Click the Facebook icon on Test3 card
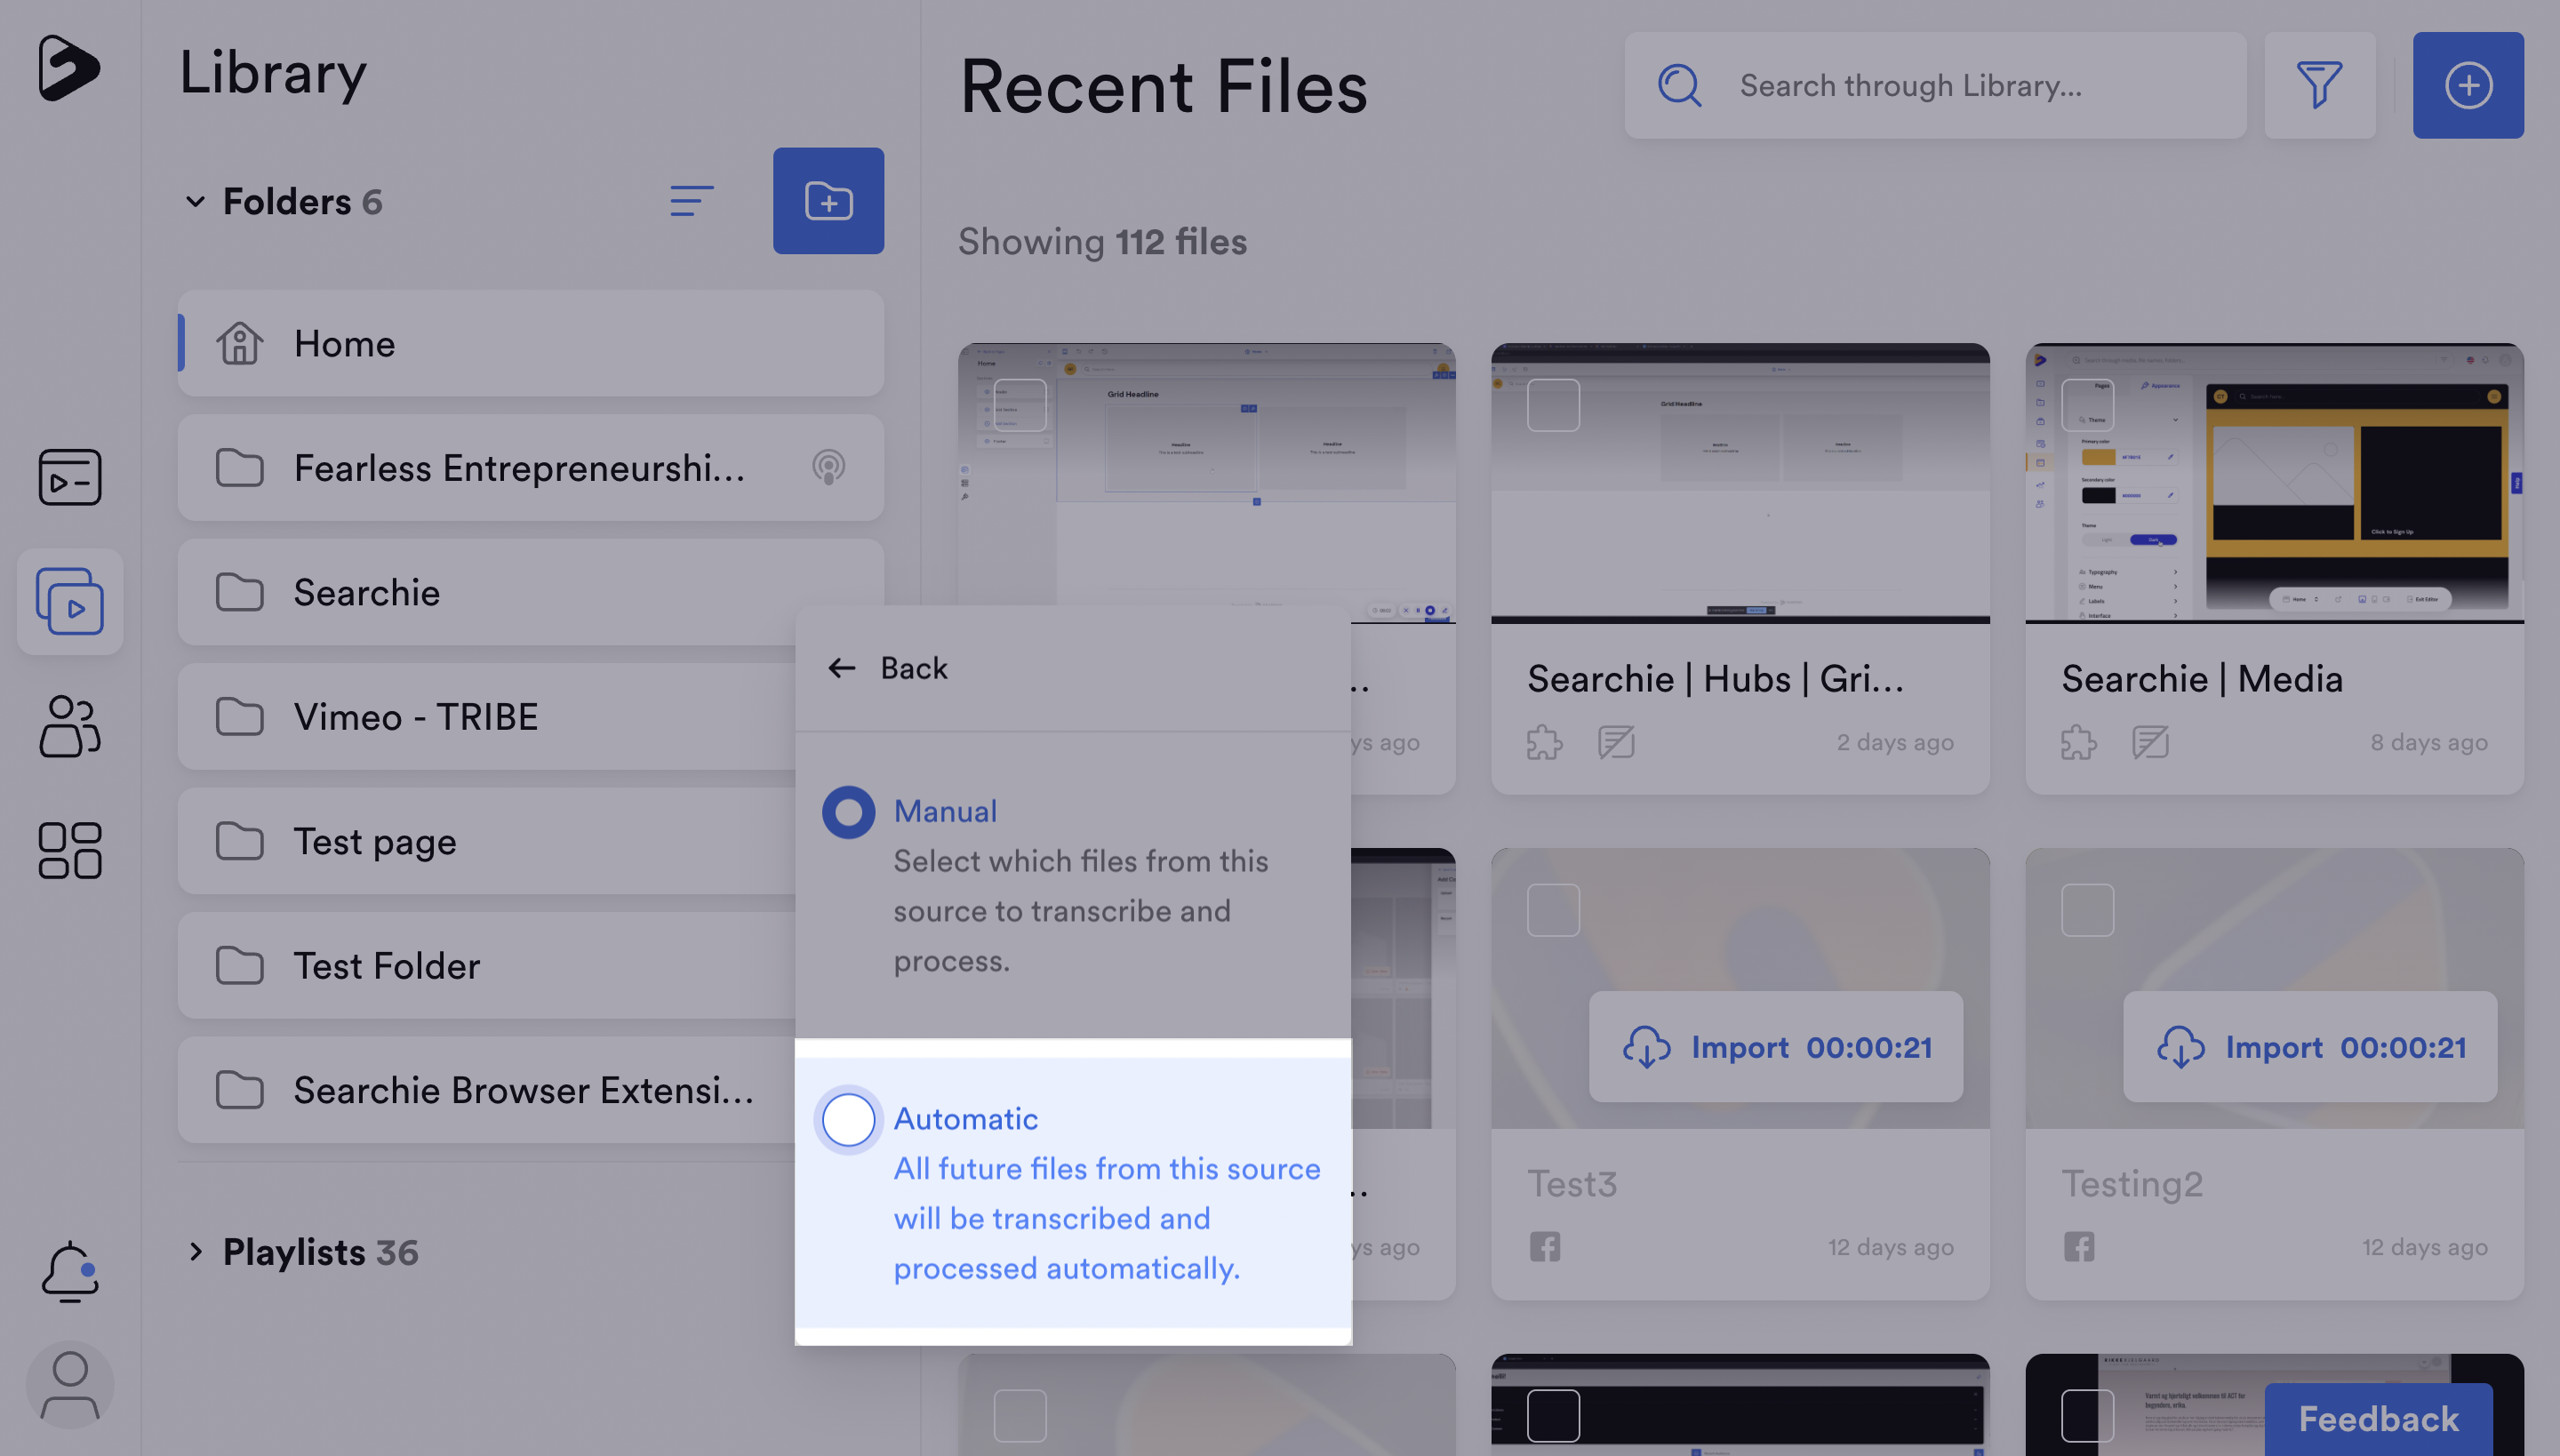The image size is (2560, 1456). tap(1544, 1247)
